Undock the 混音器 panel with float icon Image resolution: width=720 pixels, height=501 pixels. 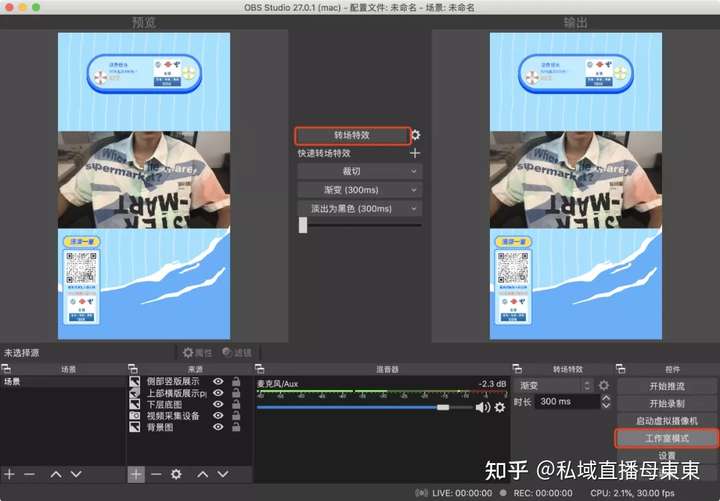pos(259,369)
